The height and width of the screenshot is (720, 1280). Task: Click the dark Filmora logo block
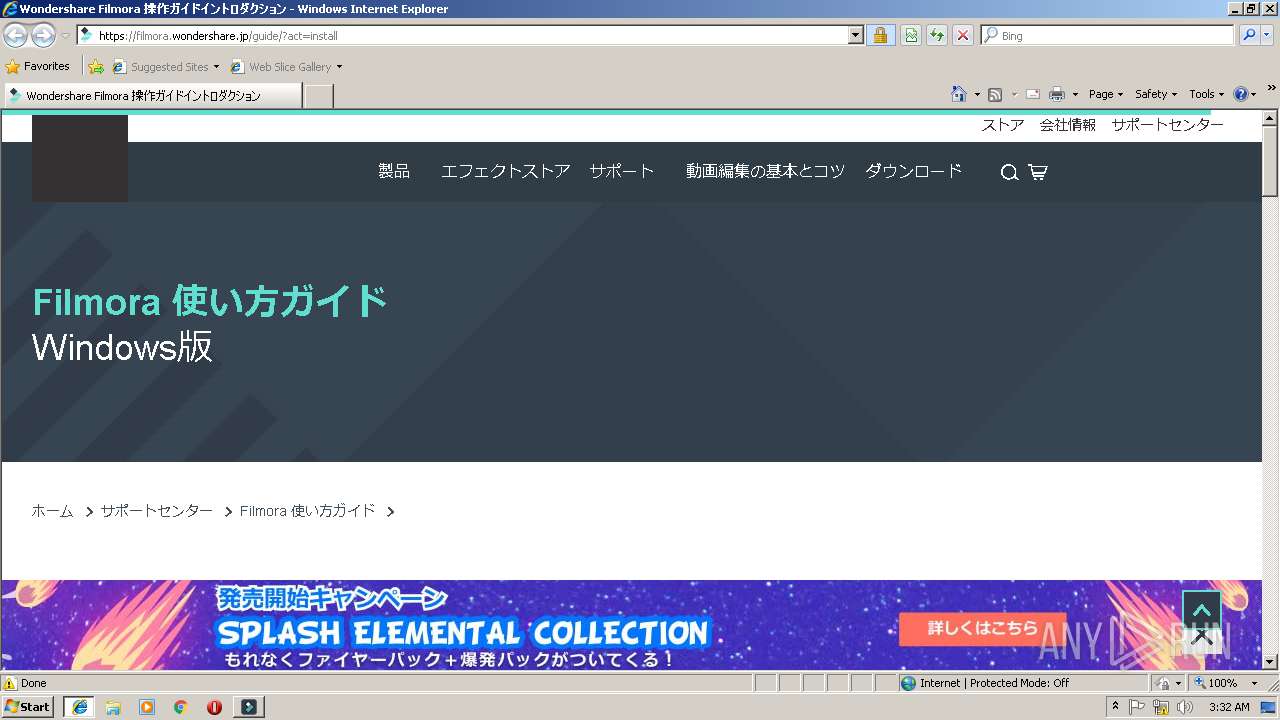pos(80,158)
